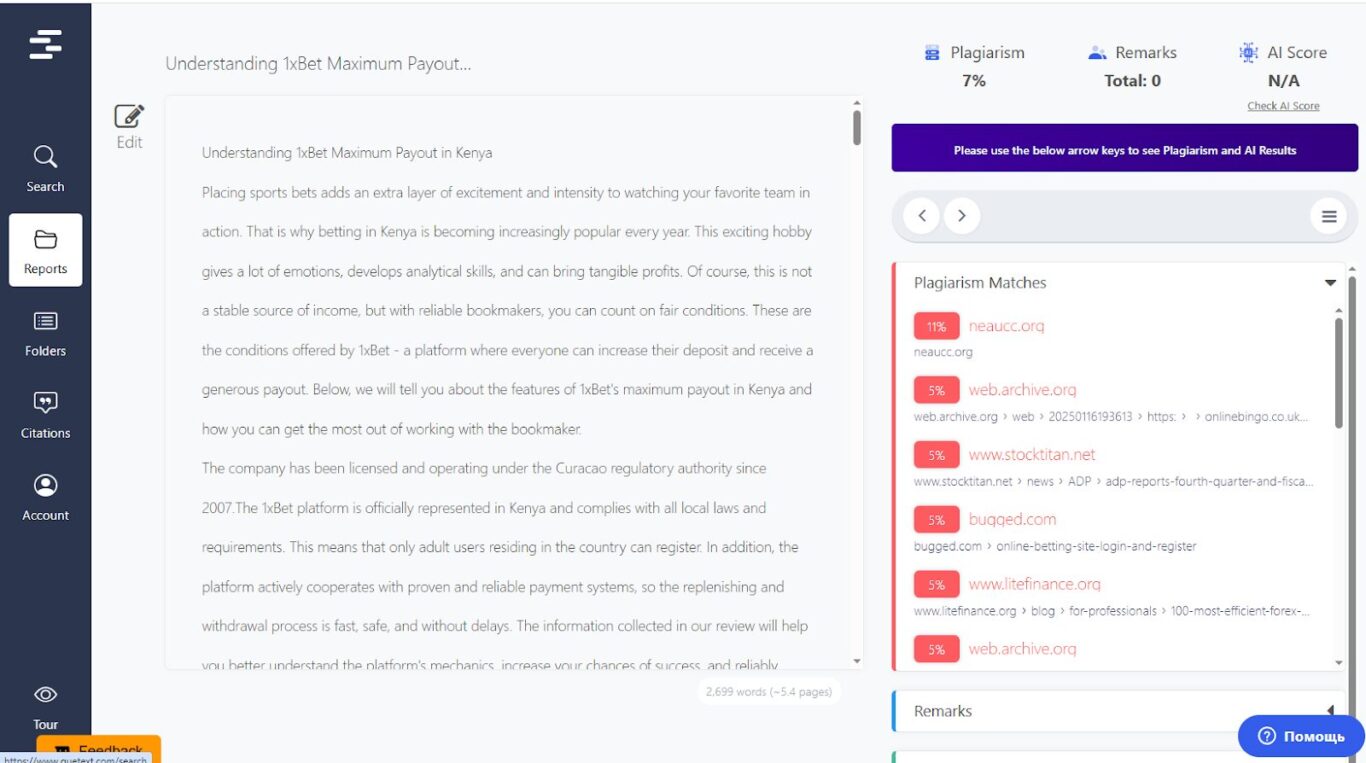This screenshot has width=1366, height=763.
Task: Click the Check AI Score link
Action: (x=1283, y=106)
